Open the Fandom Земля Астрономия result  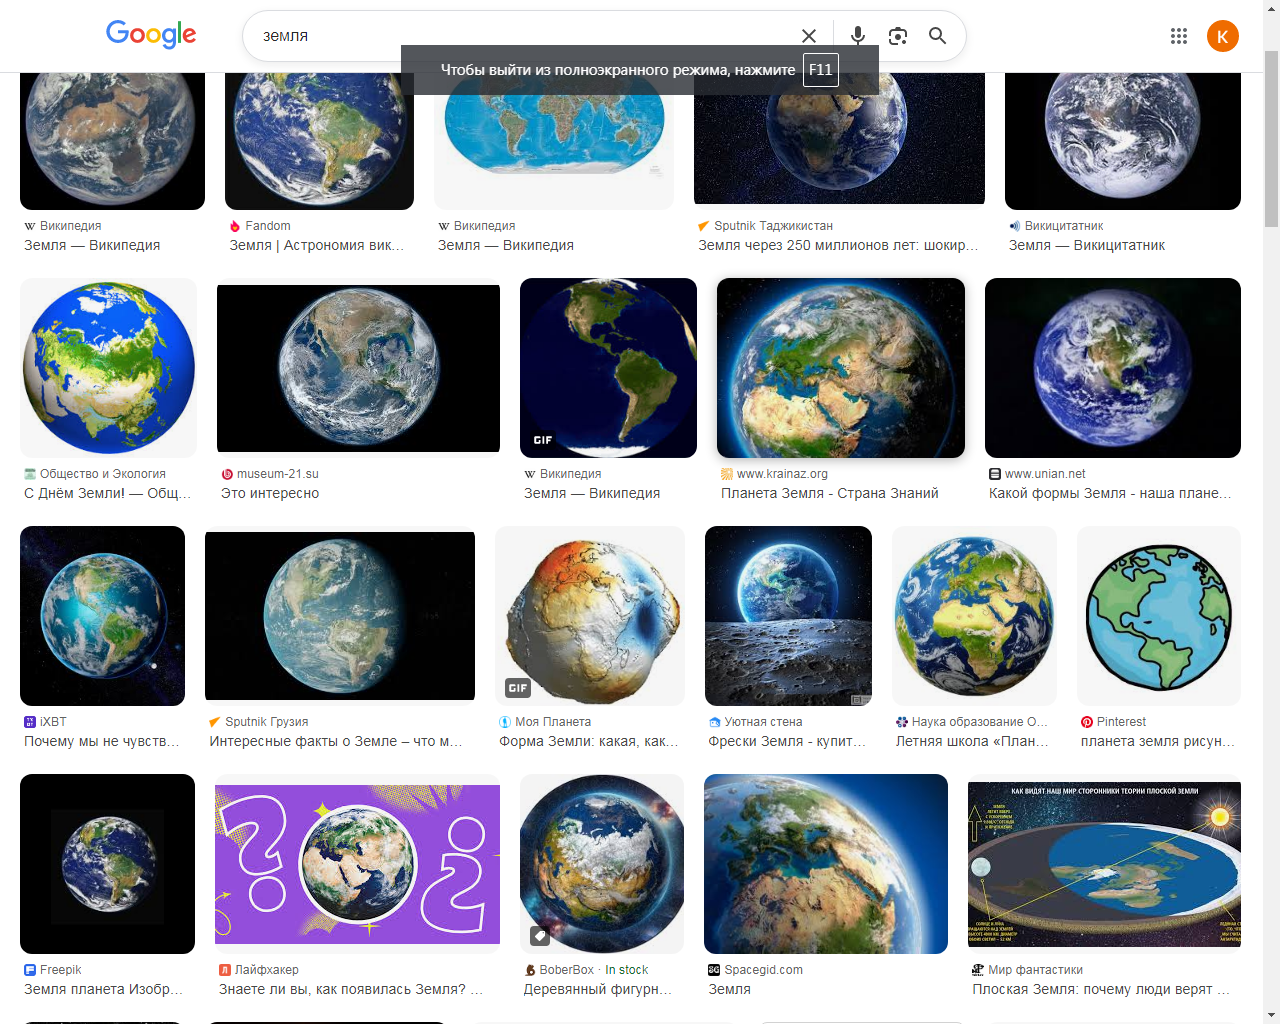(317, 245)
